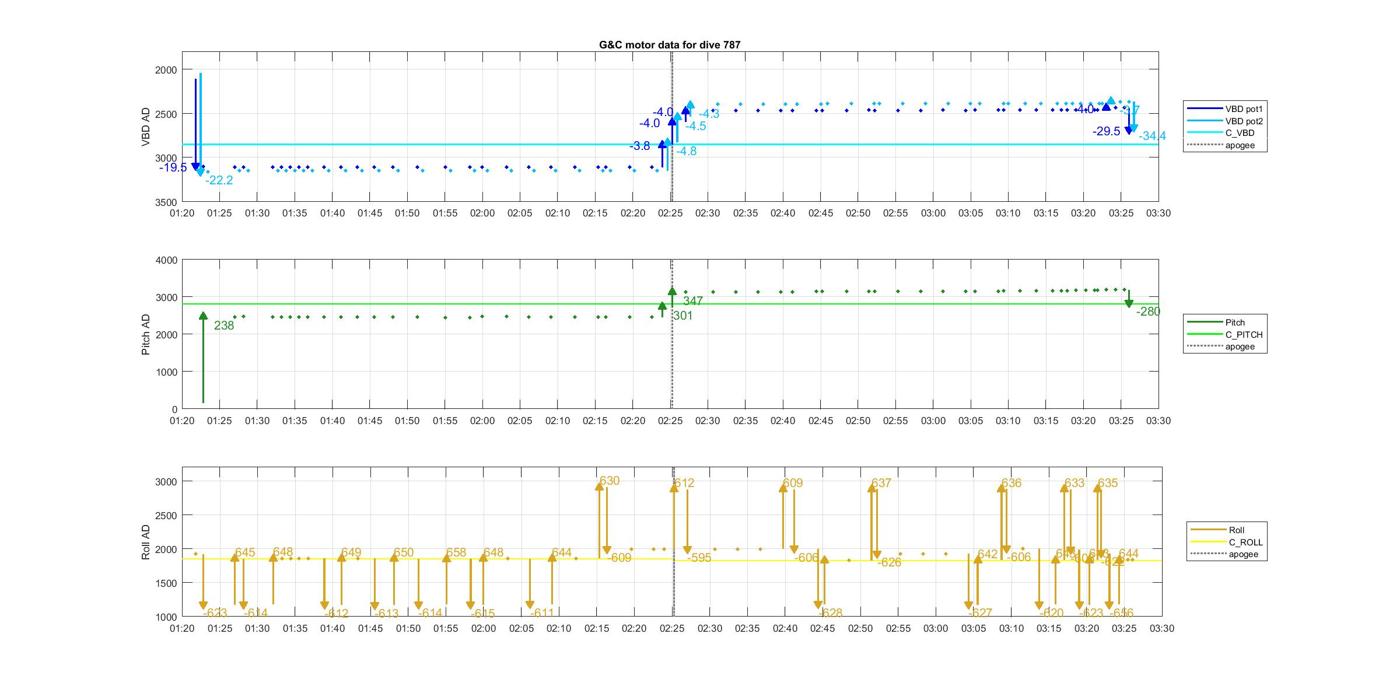Click the '642' roll data label
Screen dimensions: 1400x693
(989, 554)
